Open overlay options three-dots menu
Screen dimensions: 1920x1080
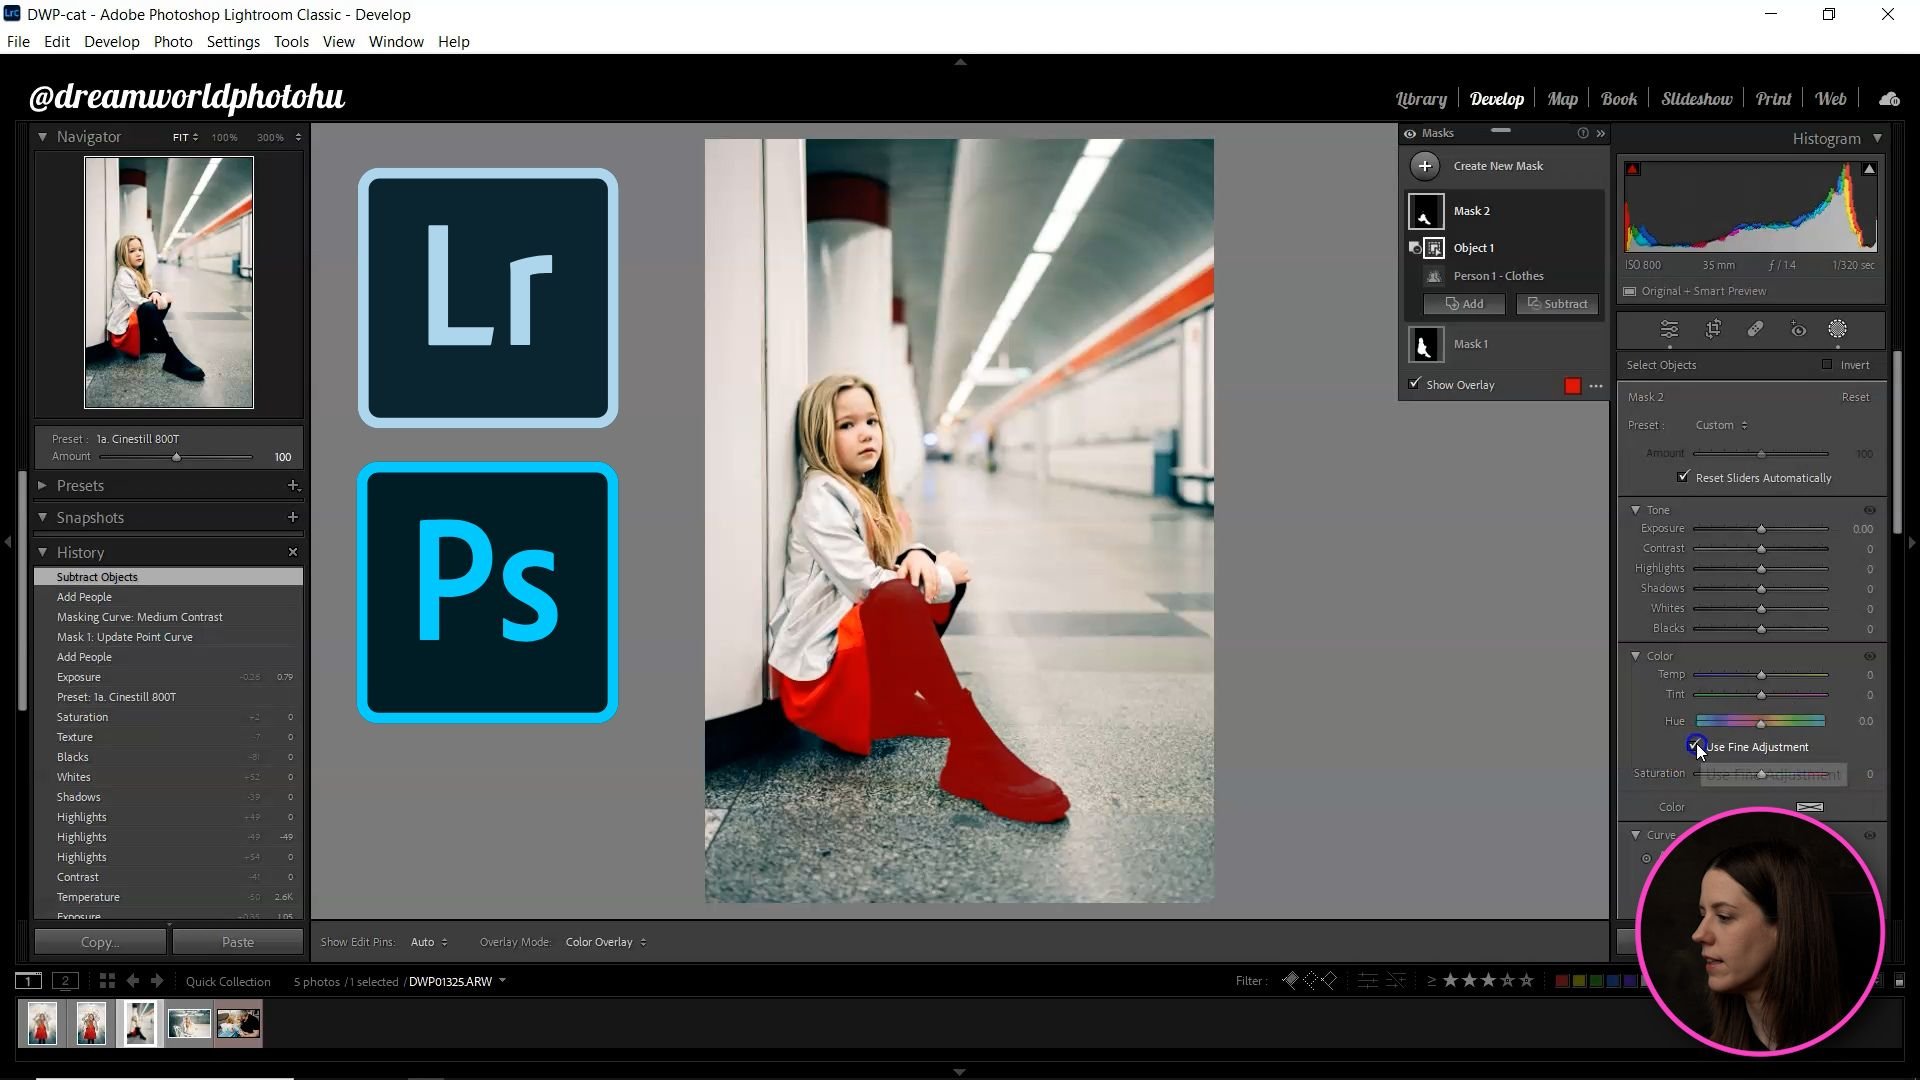point(1596,386)
